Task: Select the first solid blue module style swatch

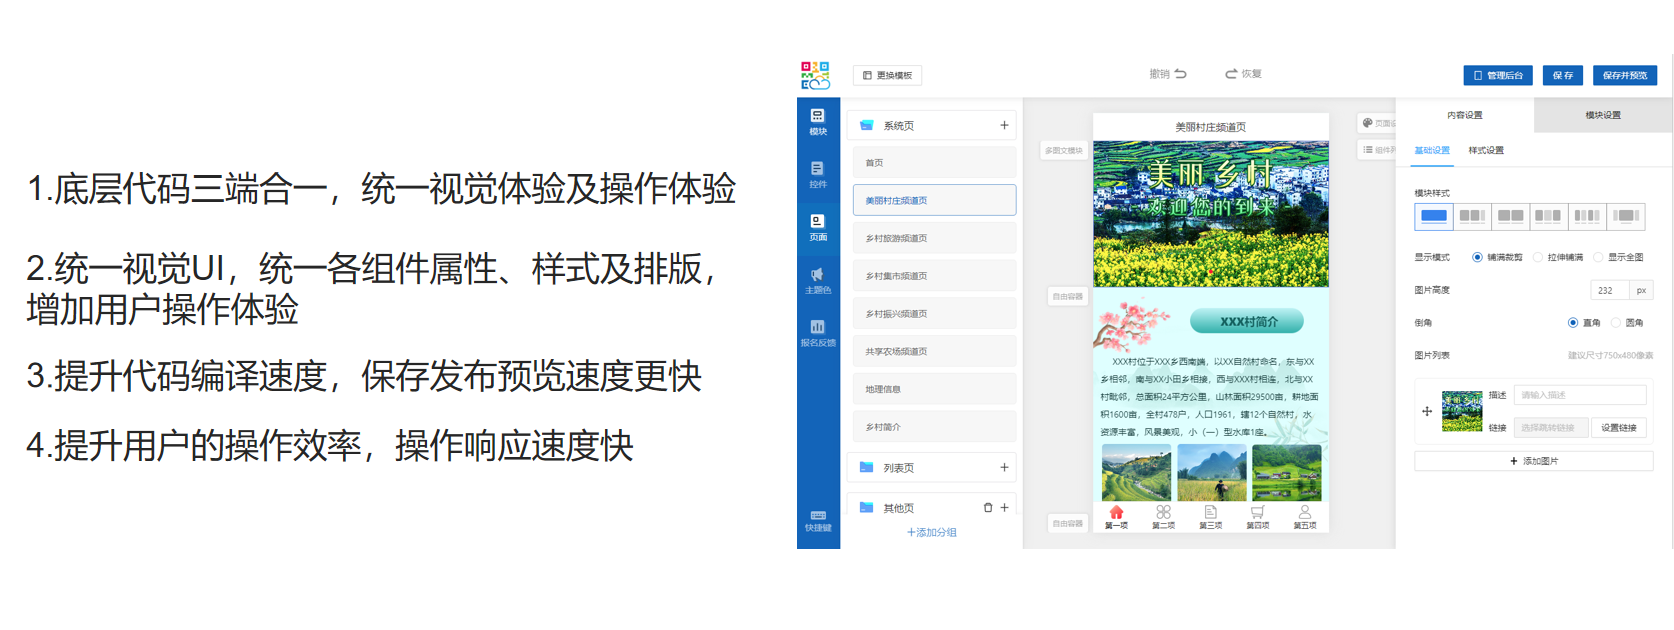Action: pos(1433,216)
